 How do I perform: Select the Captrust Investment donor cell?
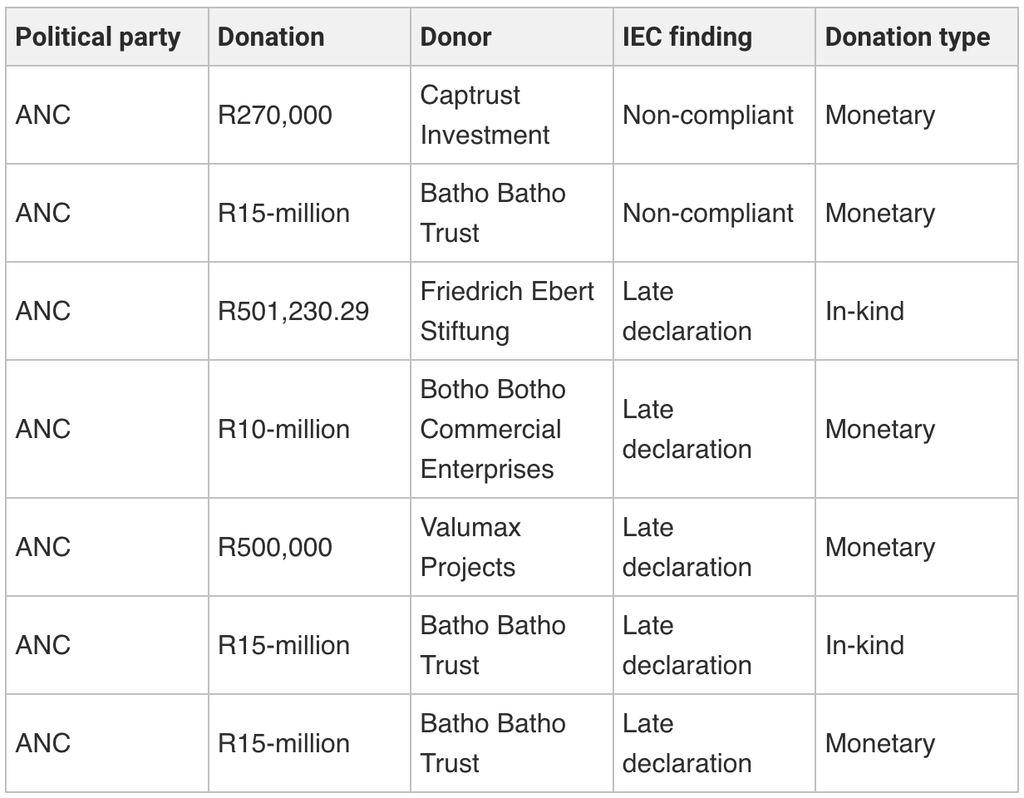512,115
